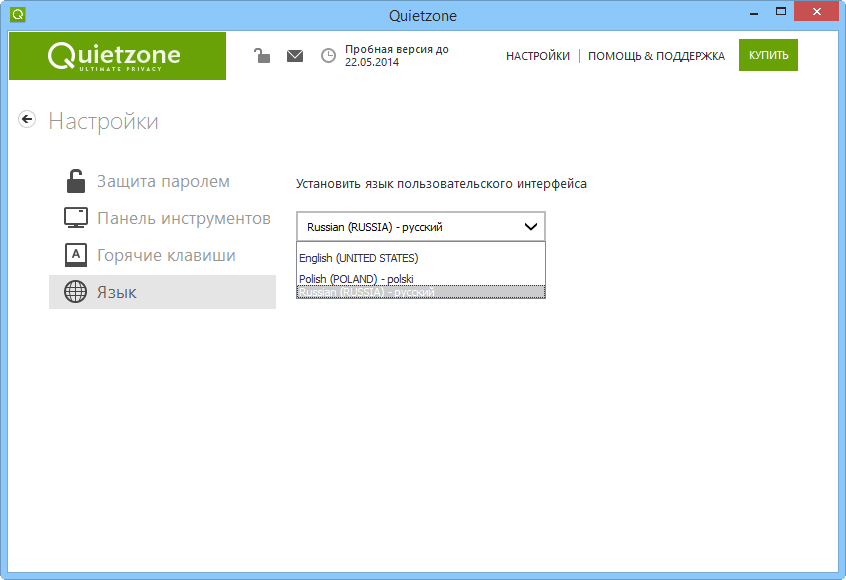Go back with the arrow next to Настройки
Viewport: 846px width, 580px height.
(x=27, y=119)
